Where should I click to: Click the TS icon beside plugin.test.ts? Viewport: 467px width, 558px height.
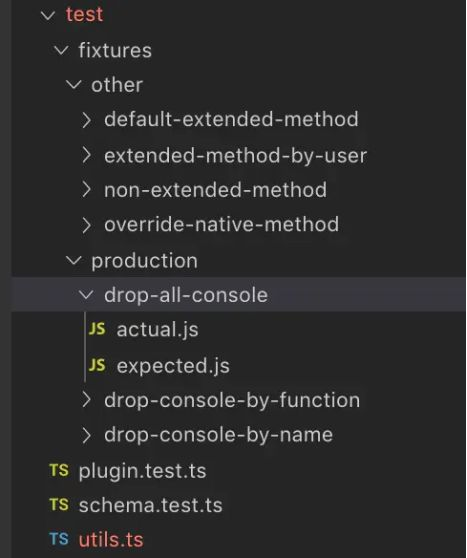coord(59,470)
